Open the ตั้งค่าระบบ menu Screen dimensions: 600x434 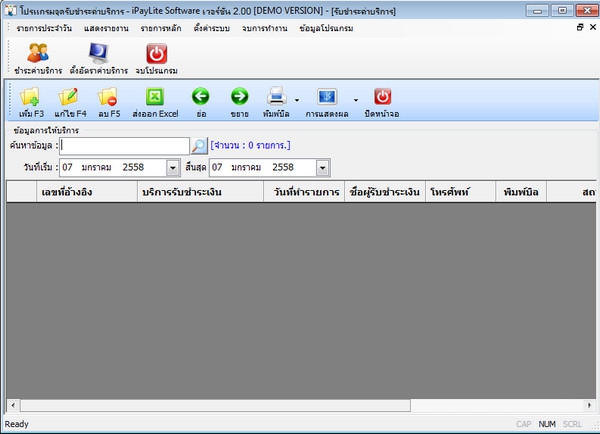click(212, 28)
